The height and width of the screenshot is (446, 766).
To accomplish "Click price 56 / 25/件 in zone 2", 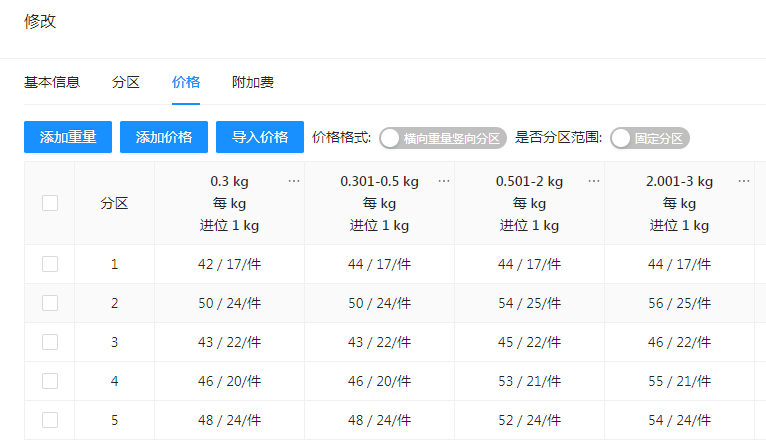I will 679,303.
